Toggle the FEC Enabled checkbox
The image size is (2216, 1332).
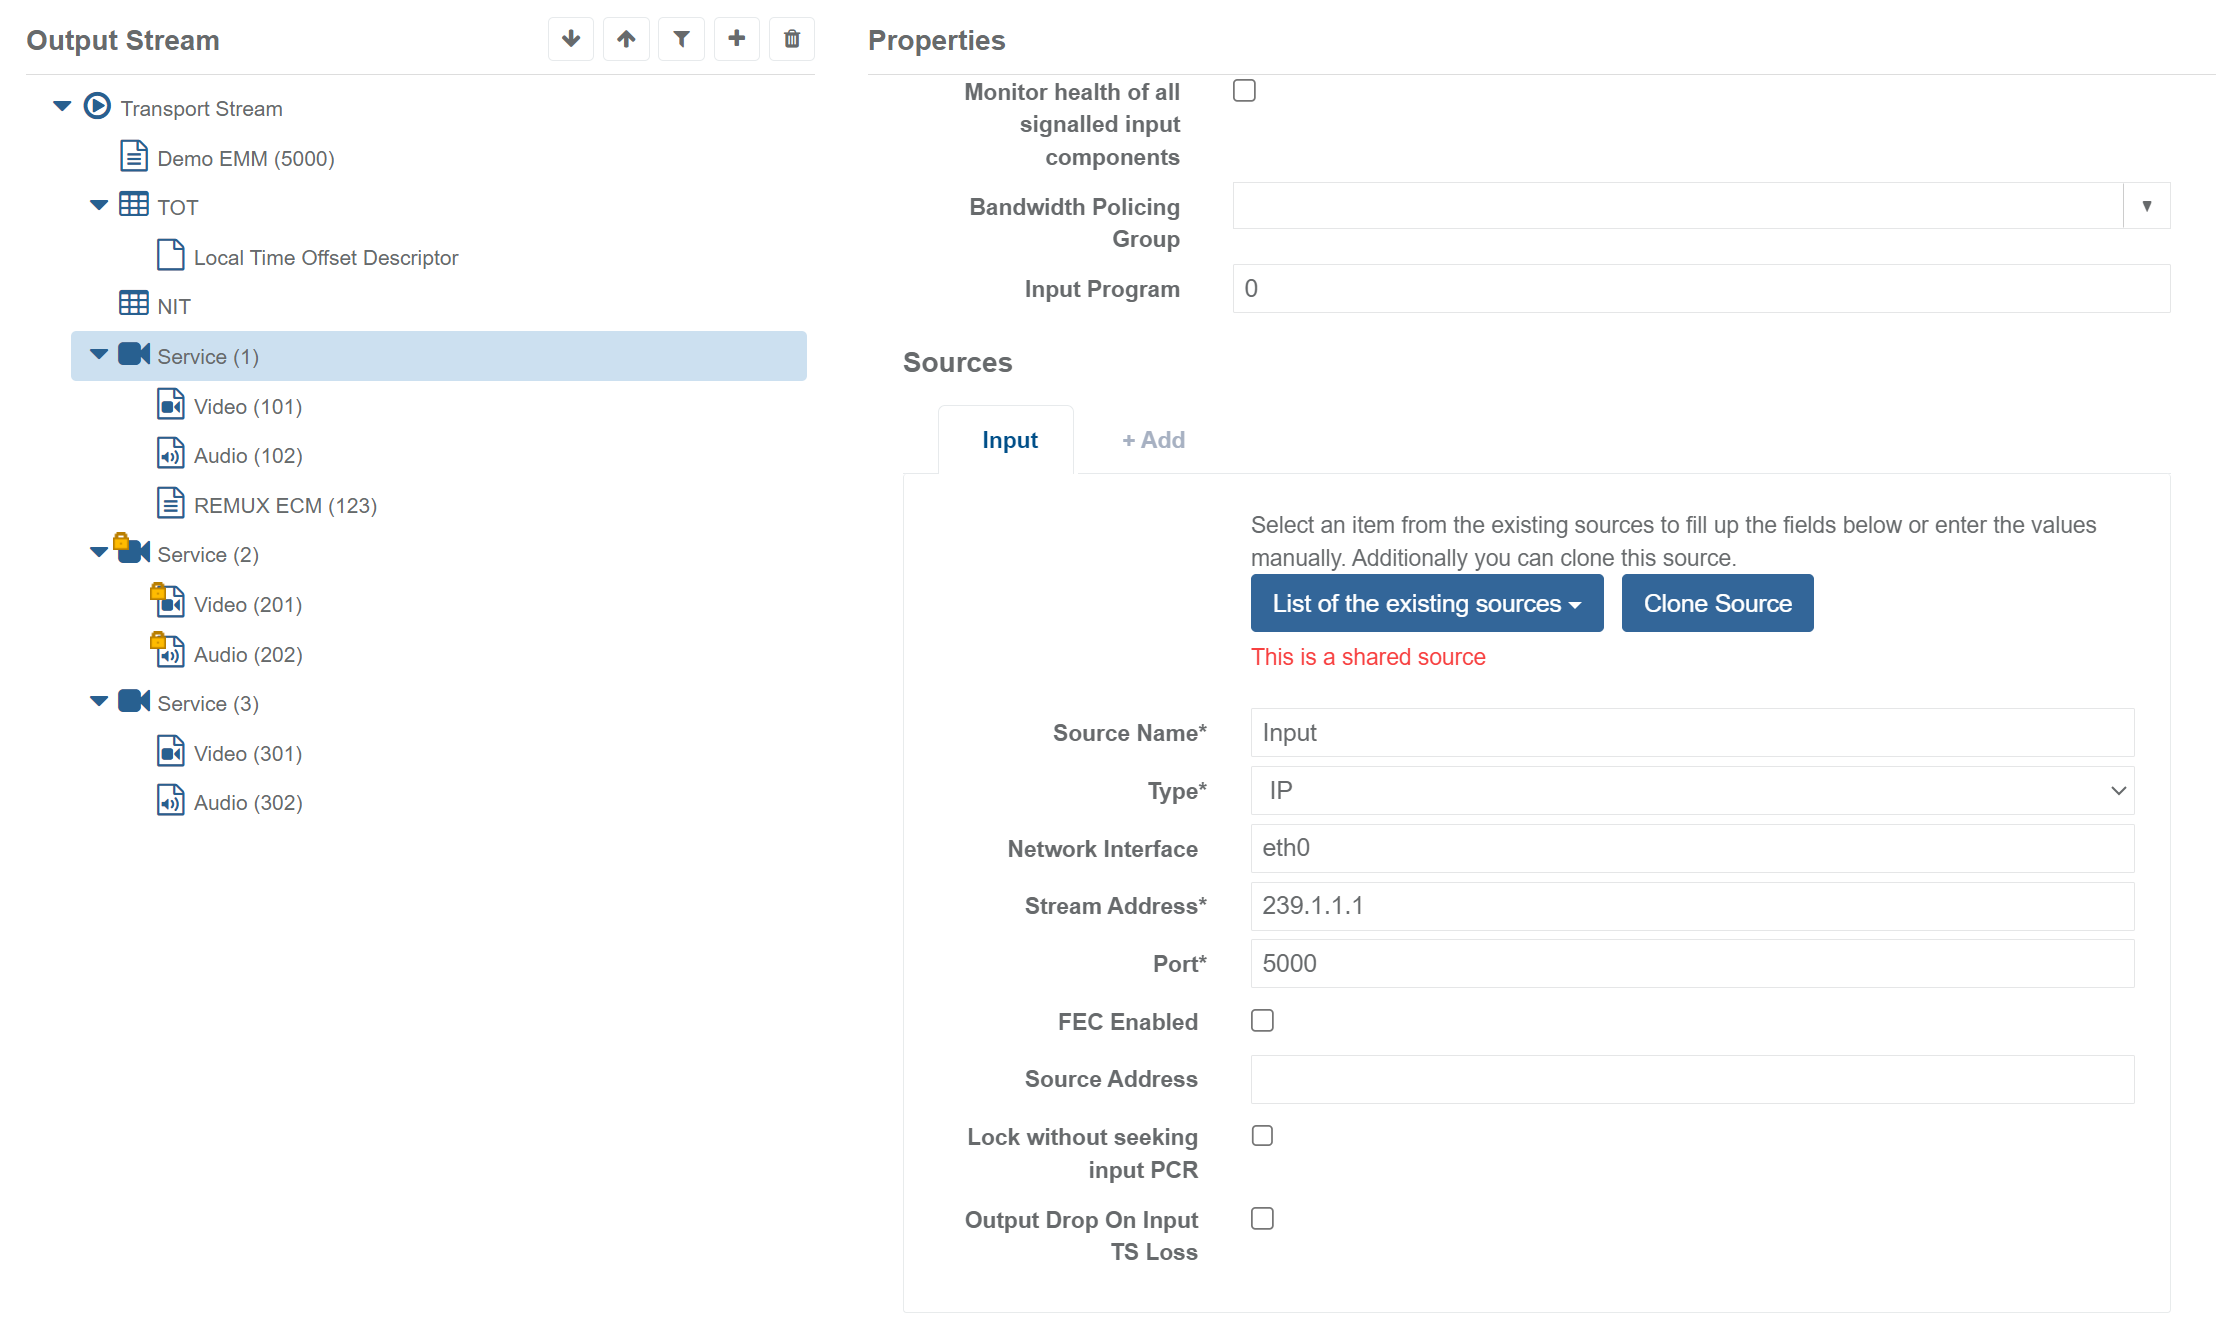(1262, 1020)
